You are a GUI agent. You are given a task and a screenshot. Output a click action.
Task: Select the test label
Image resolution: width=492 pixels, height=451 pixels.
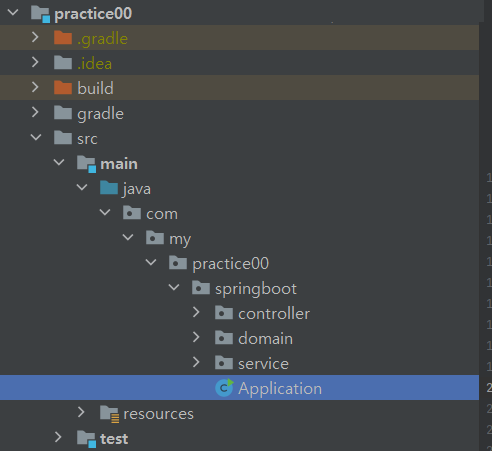(x=114, y=439)
